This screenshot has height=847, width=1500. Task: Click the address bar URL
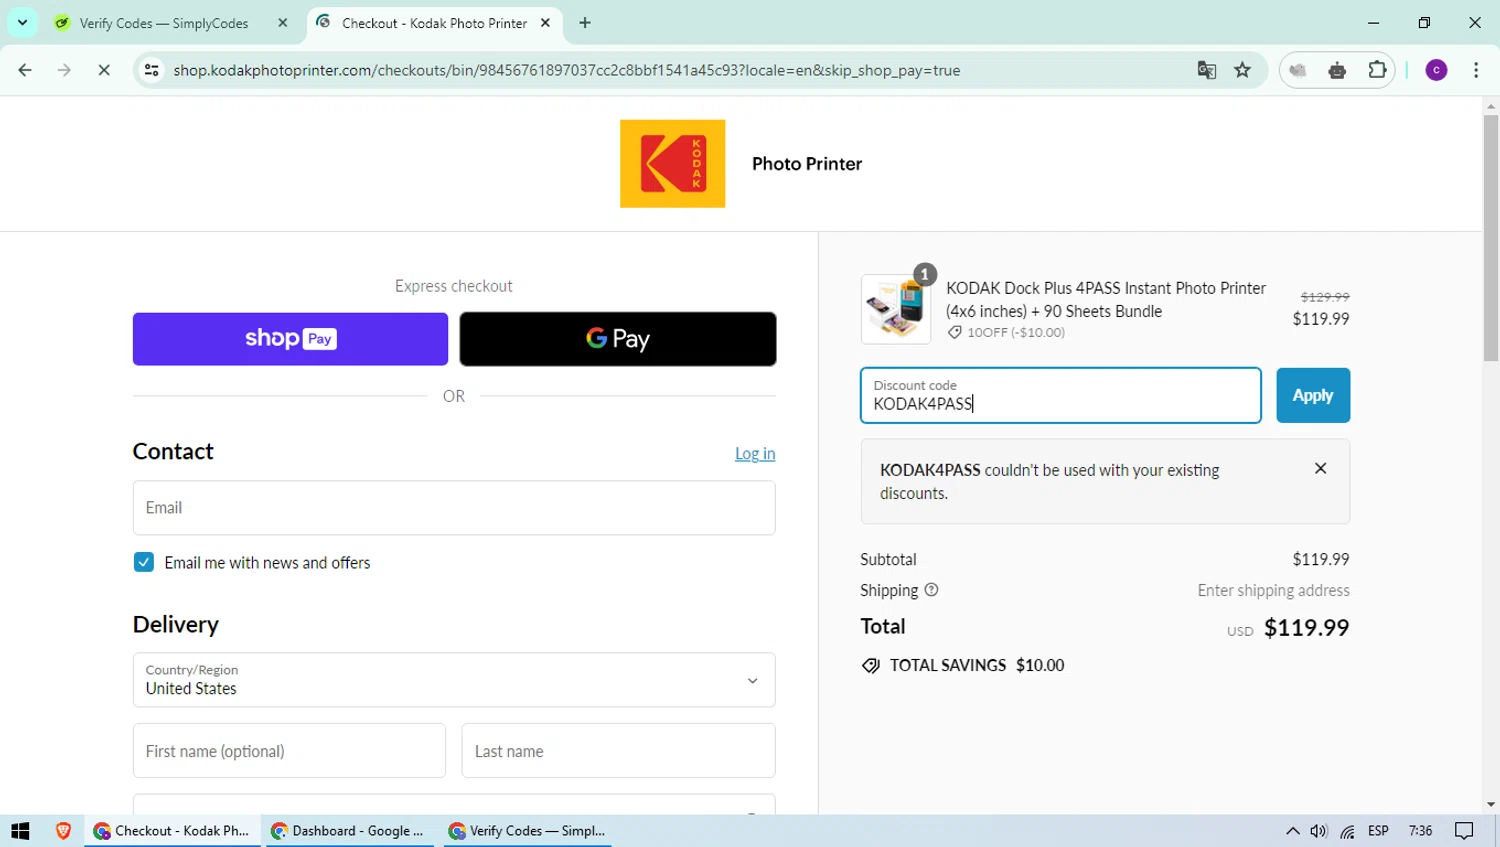pyautogui.click(x=567, y=70)
